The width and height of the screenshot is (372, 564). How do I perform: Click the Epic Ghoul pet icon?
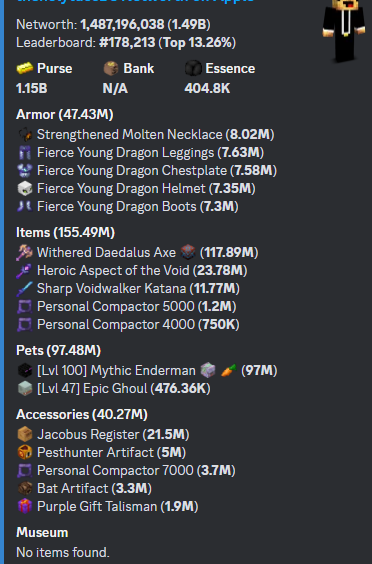[x=25, y=388]
